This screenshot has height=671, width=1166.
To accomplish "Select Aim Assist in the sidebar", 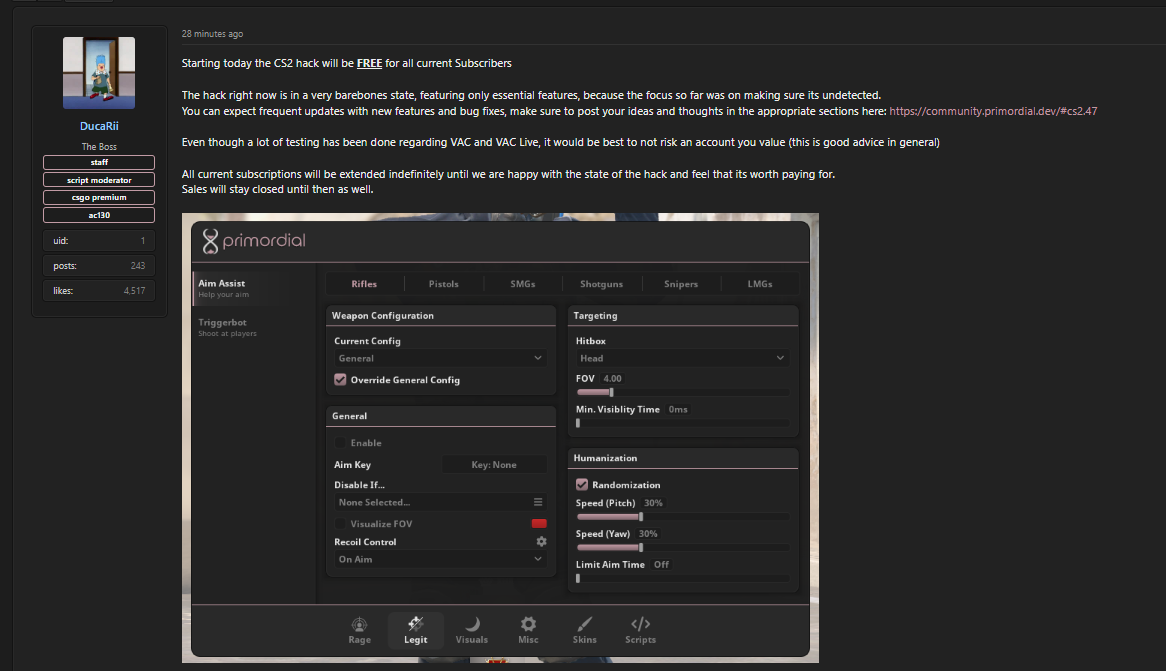I will click(254, 288).
